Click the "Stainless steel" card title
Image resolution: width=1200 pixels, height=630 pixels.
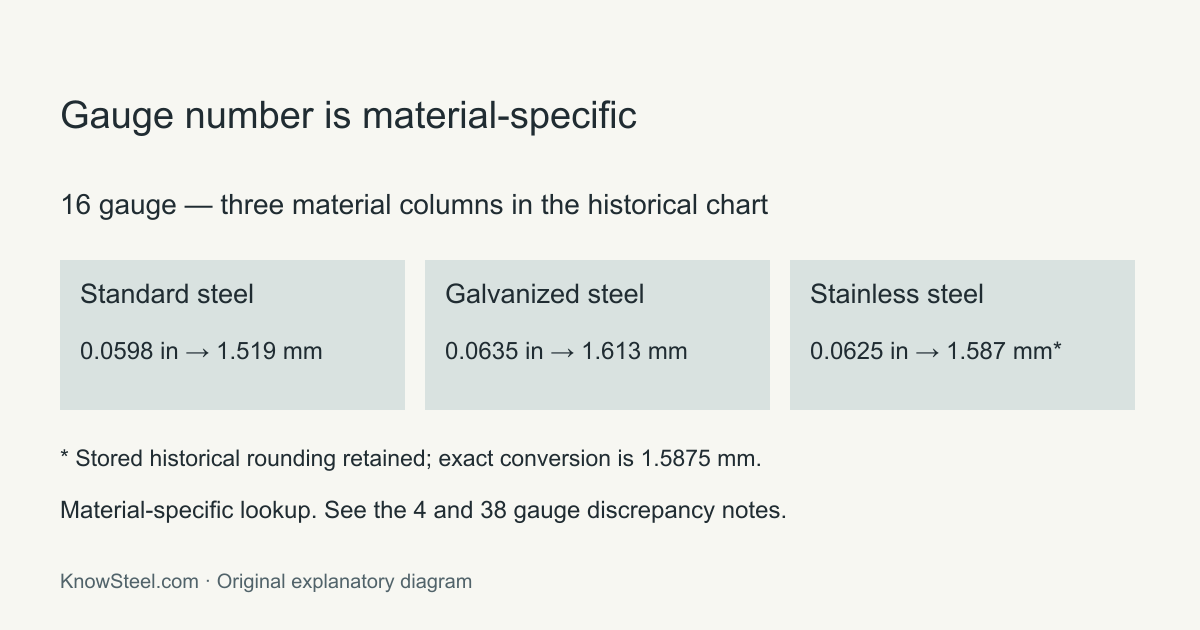897,294
